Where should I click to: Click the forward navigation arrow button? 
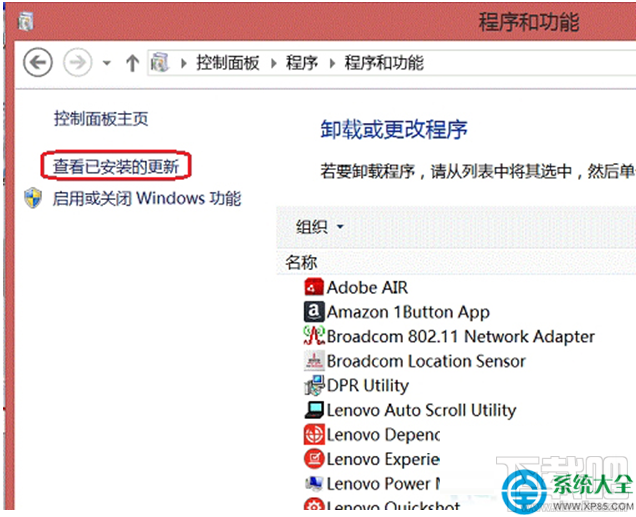click(x=77, y=62)
